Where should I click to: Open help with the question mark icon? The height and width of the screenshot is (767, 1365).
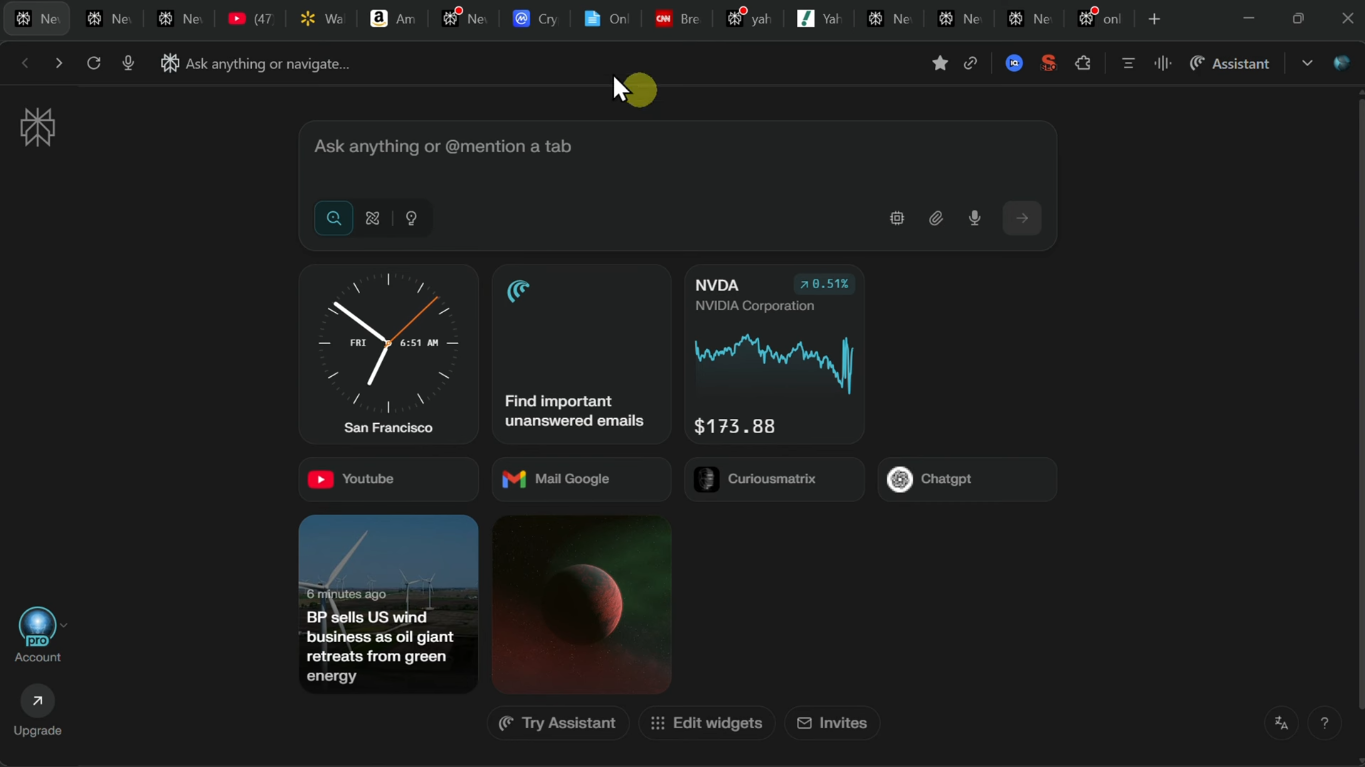coord(1325,723)
